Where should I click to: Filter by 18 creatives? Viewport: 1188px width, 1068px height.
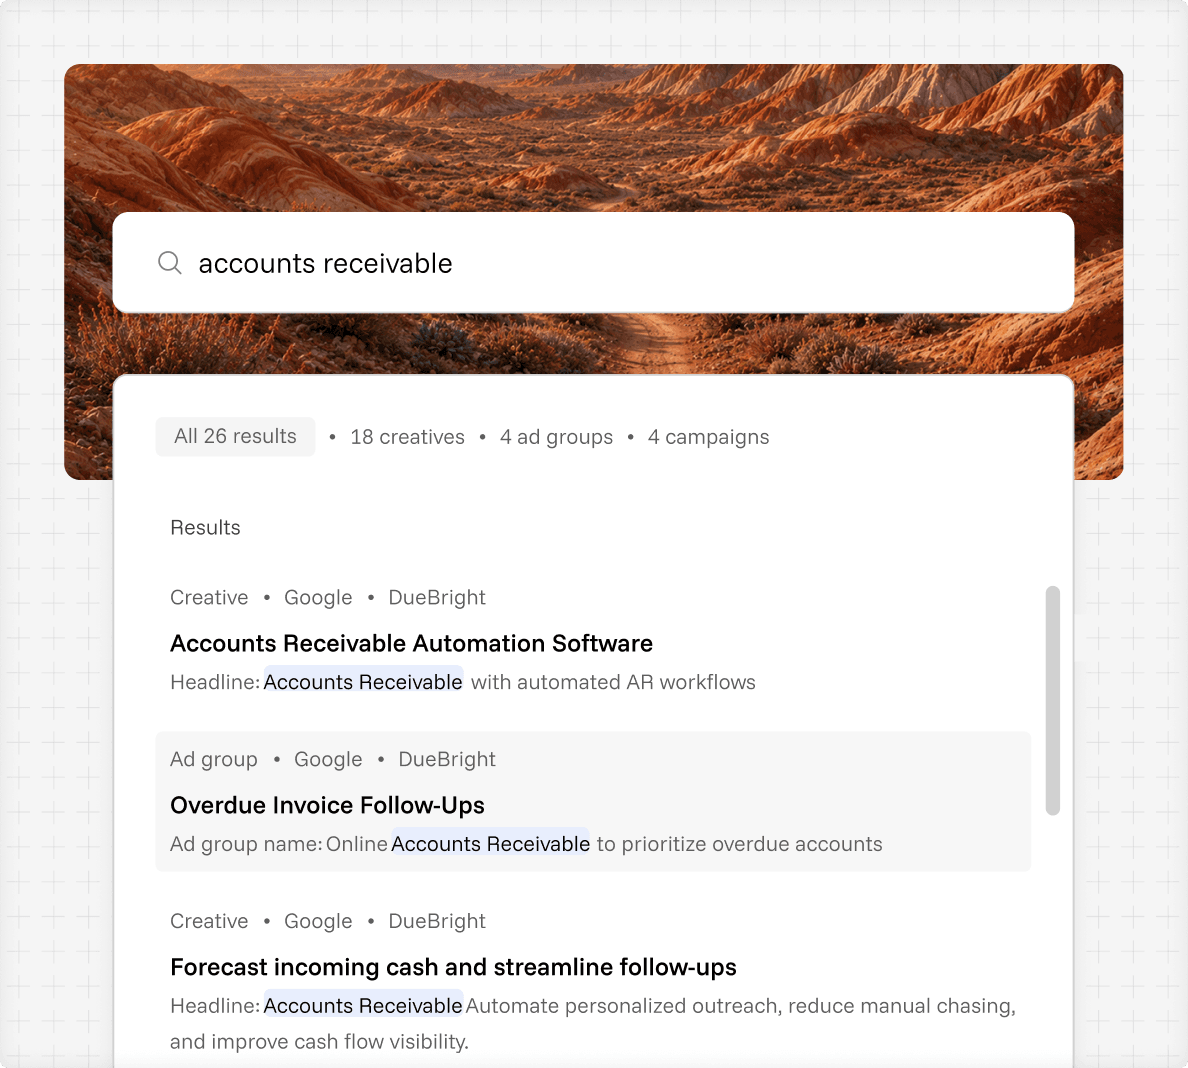click(407, 437)
